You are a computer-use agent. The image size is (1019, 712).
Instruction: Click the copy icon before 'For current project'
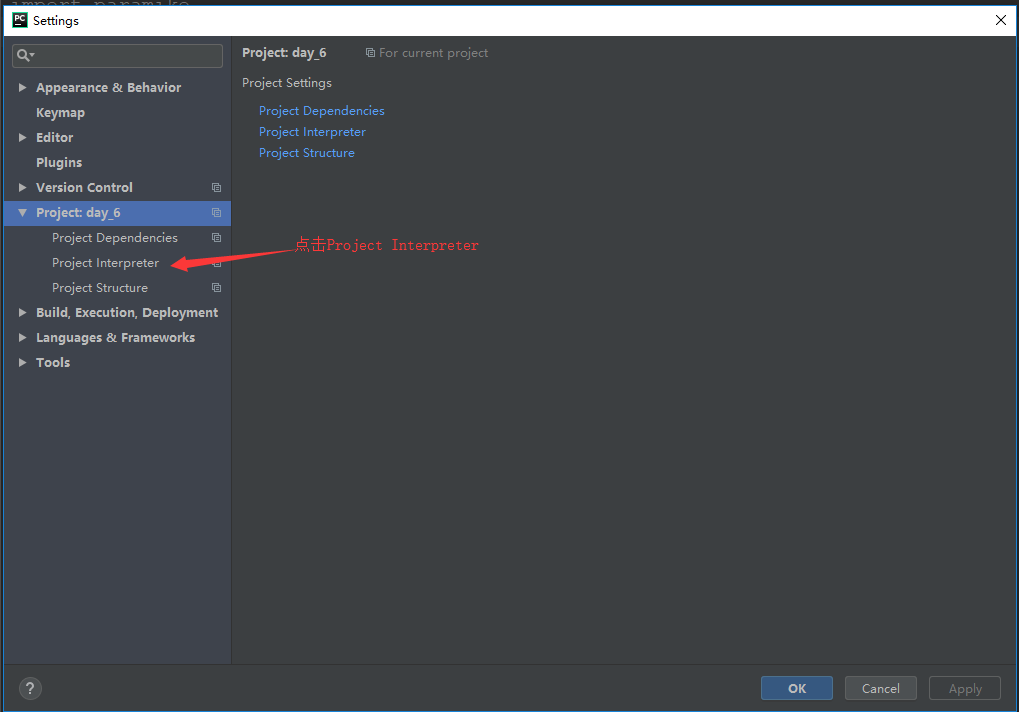click(370, 53)
